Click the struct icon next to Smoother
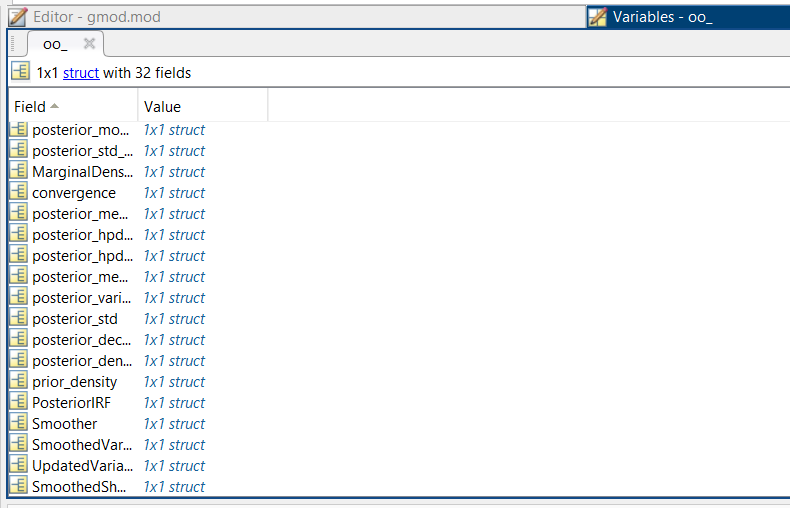This screenshot has width=790, height=508. click(19, 423)
